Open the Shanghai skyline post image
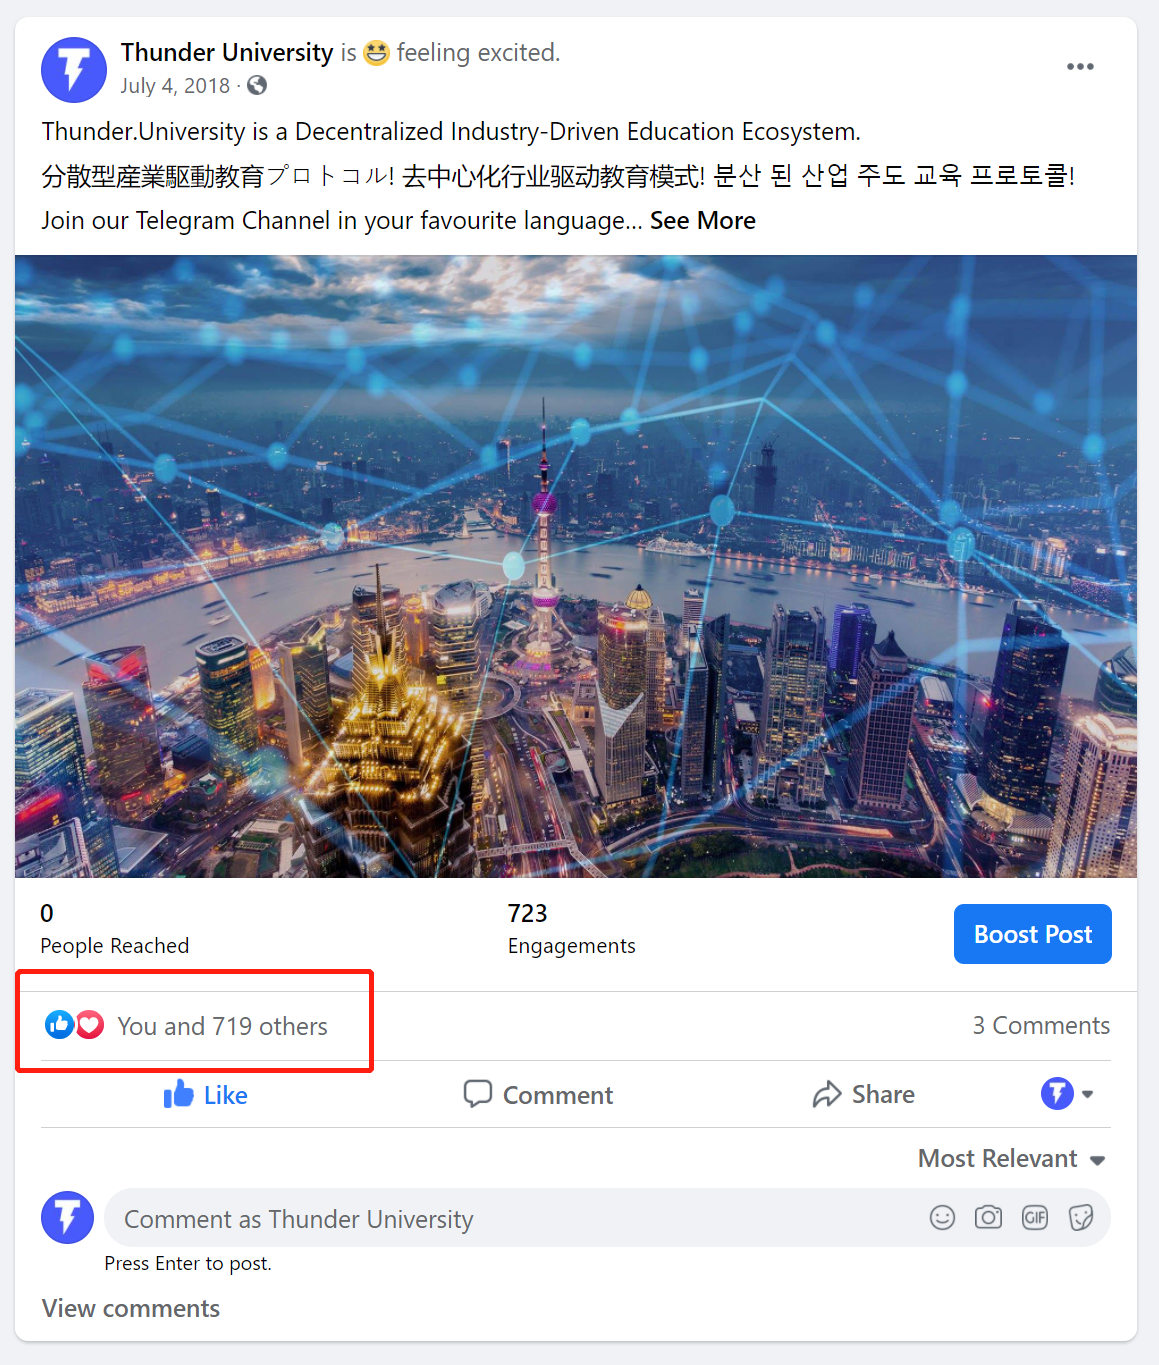 point(576,567)
